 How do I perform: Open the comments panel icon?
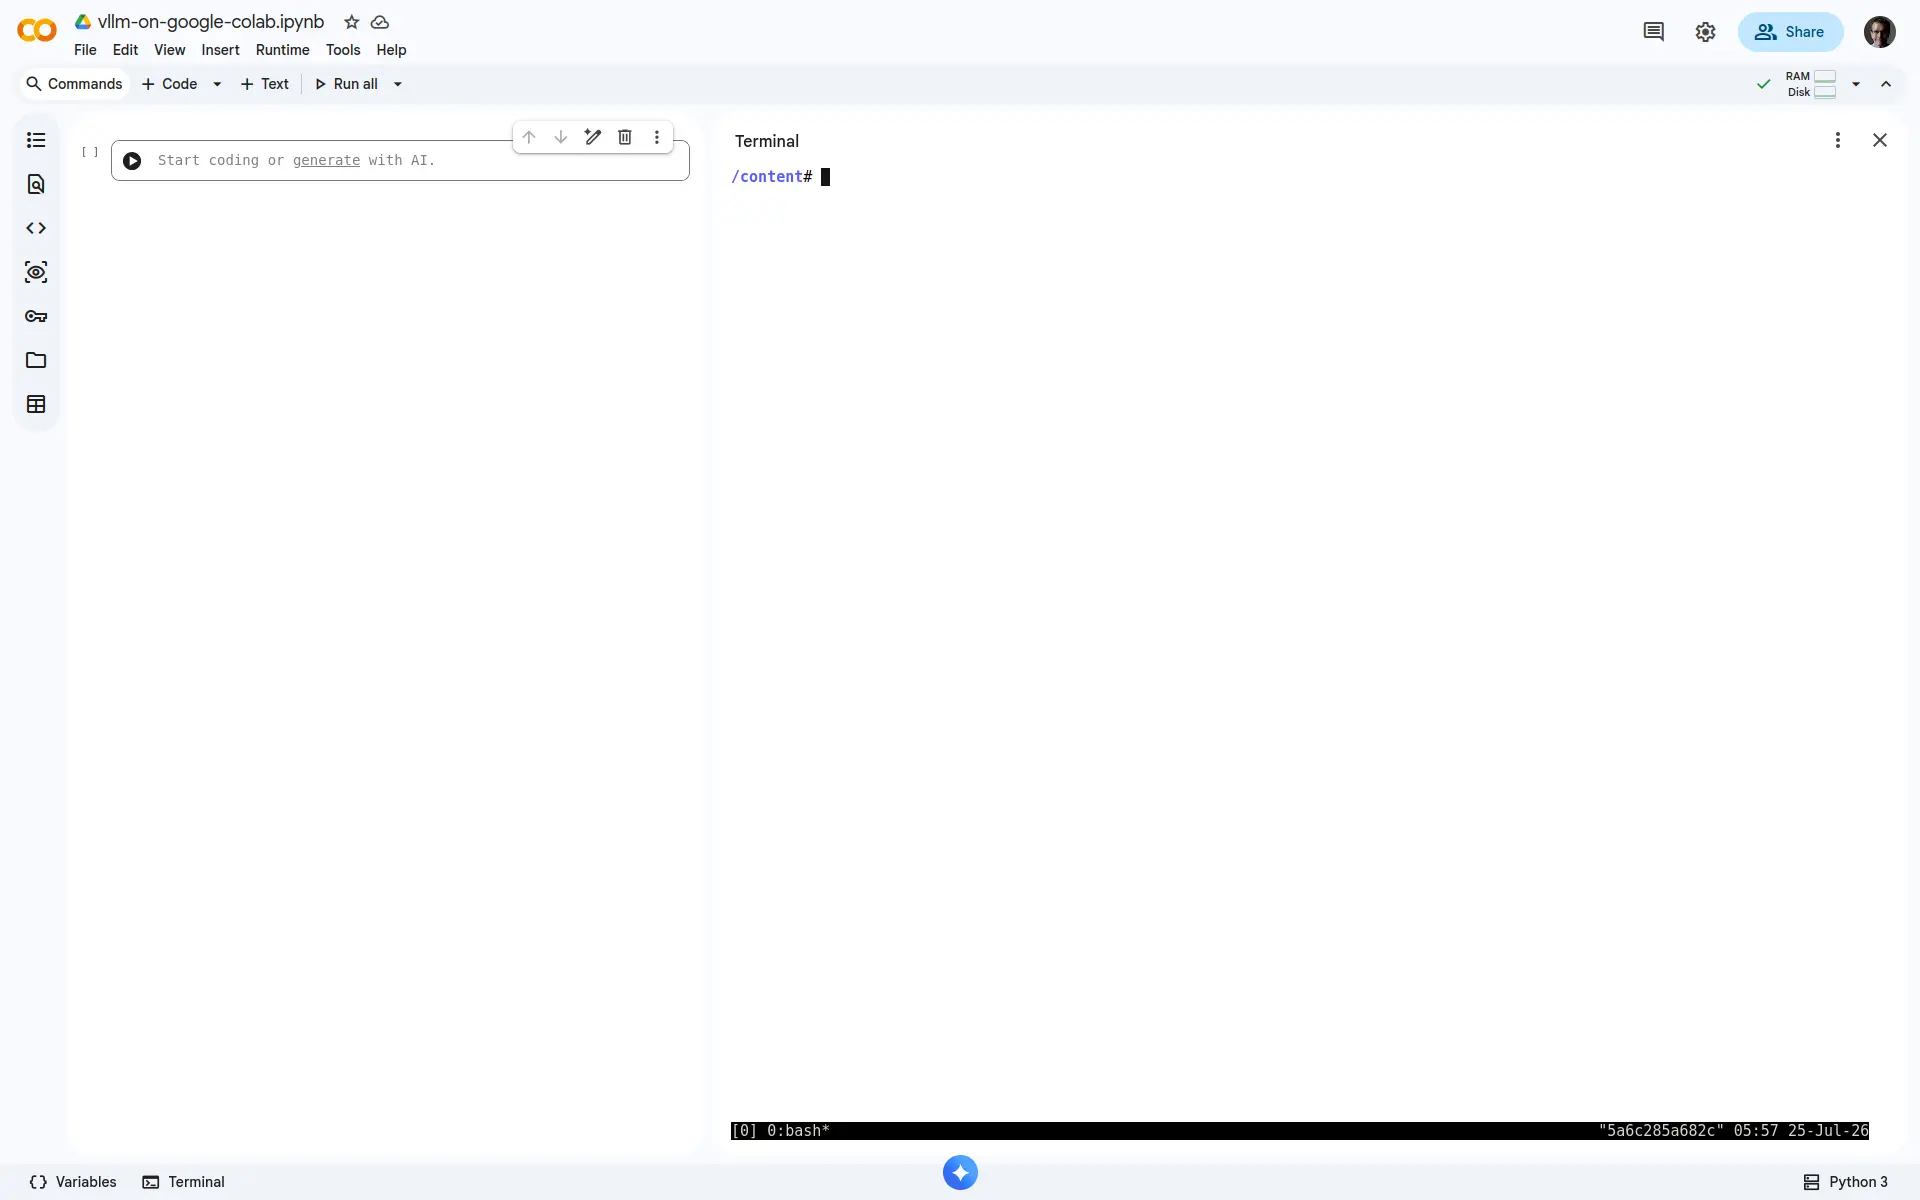click(1654, 32)
